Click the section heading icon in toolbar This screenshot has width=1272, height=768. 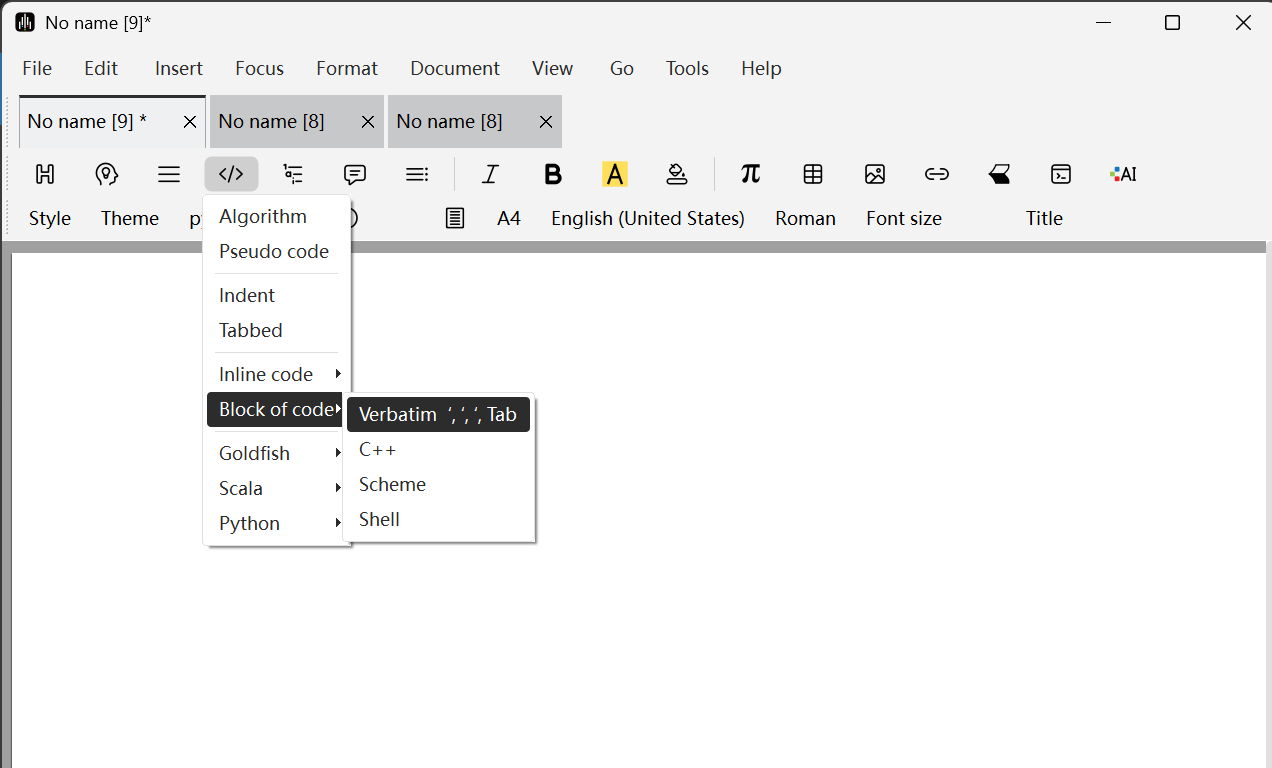click(45, 174)
